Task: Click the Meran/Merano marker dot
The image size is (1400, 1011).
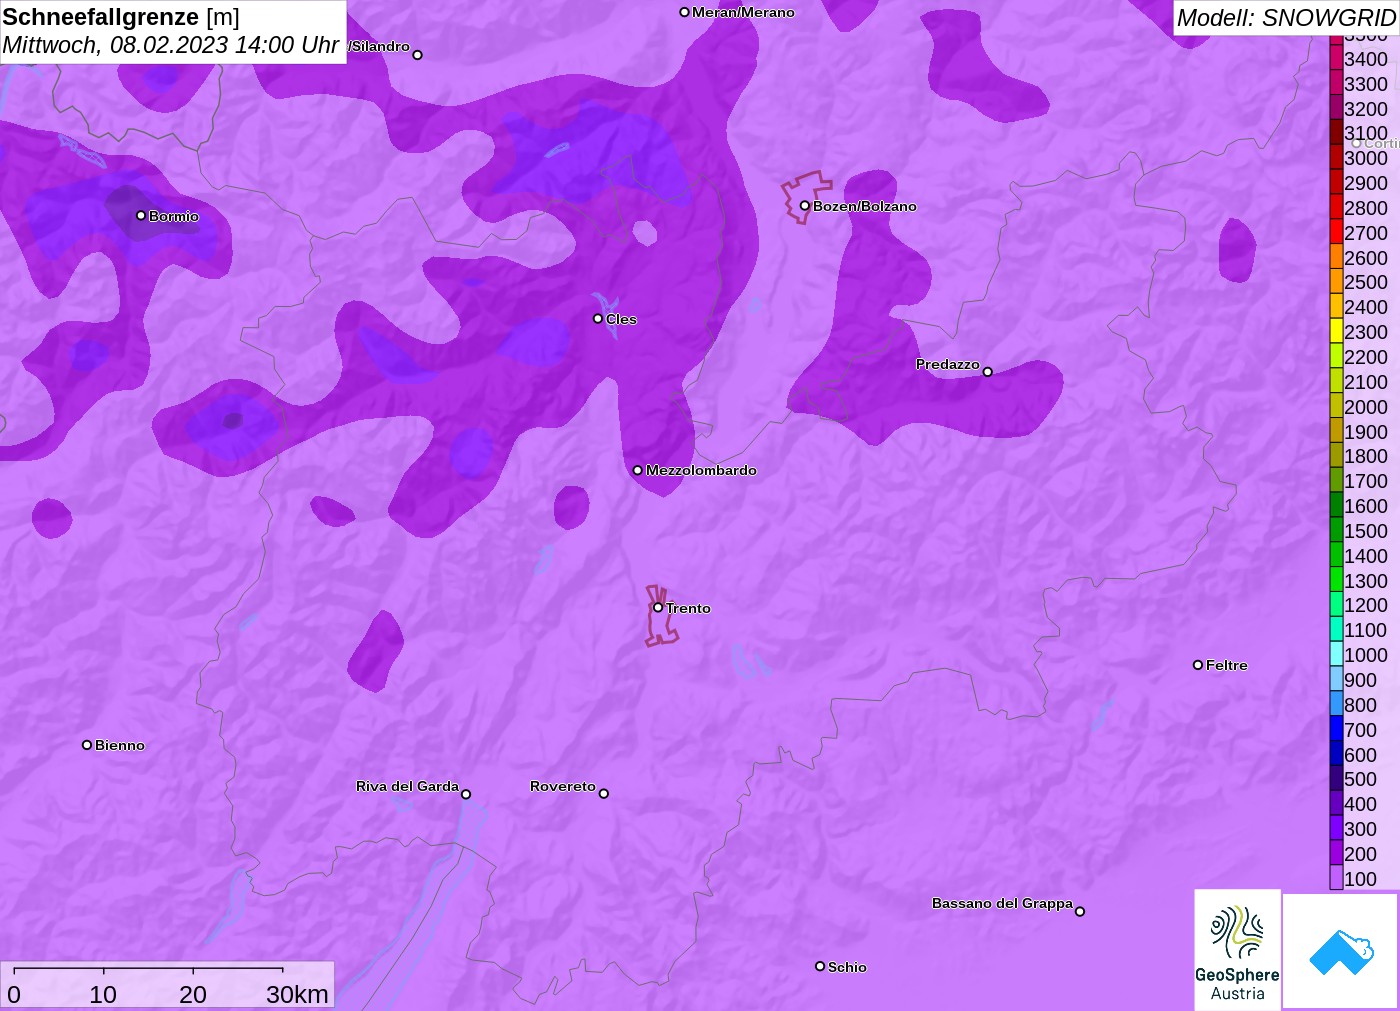Action: pyautogui.click(x=685, y=12)
